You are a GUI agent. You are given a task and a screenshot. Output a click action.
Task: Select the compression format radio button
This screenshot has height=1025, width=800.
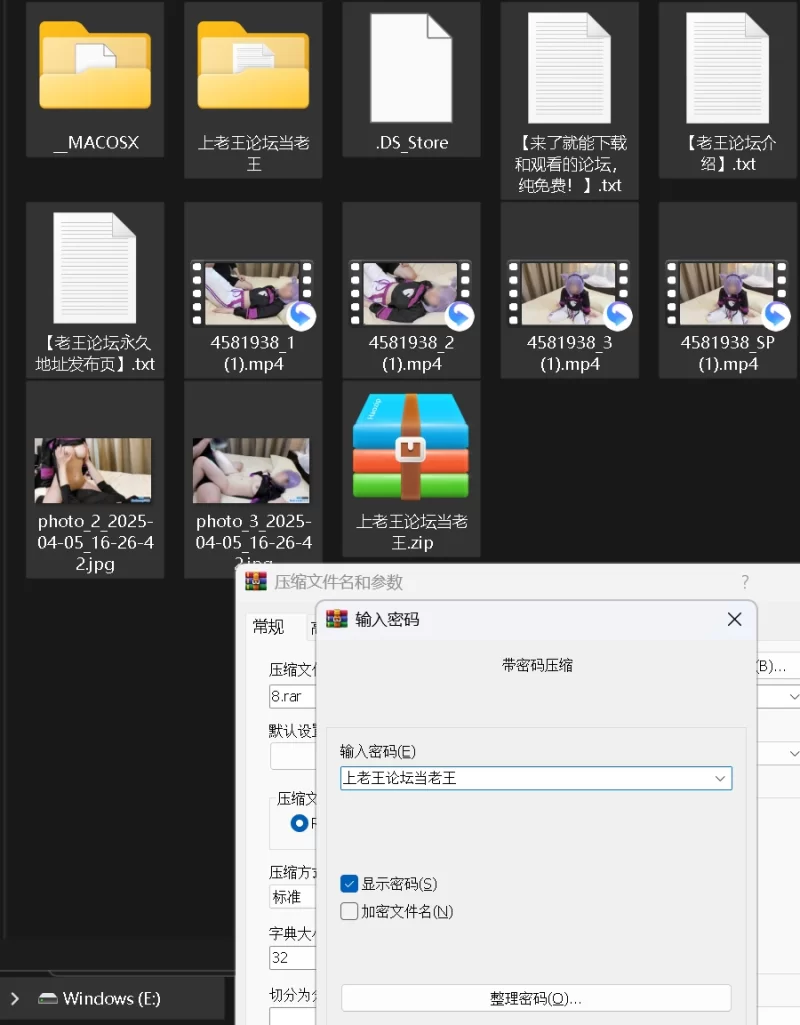(298, 823)
